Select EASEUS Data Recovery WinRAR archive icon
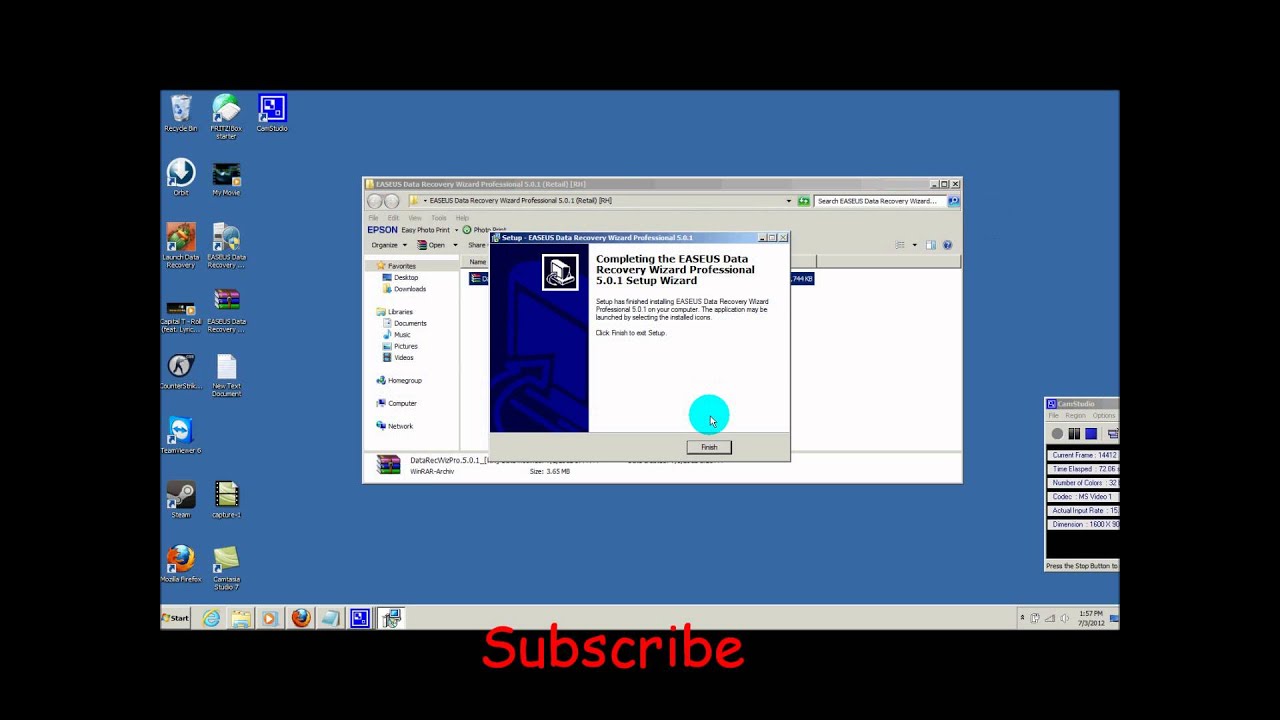 point(226,311)
